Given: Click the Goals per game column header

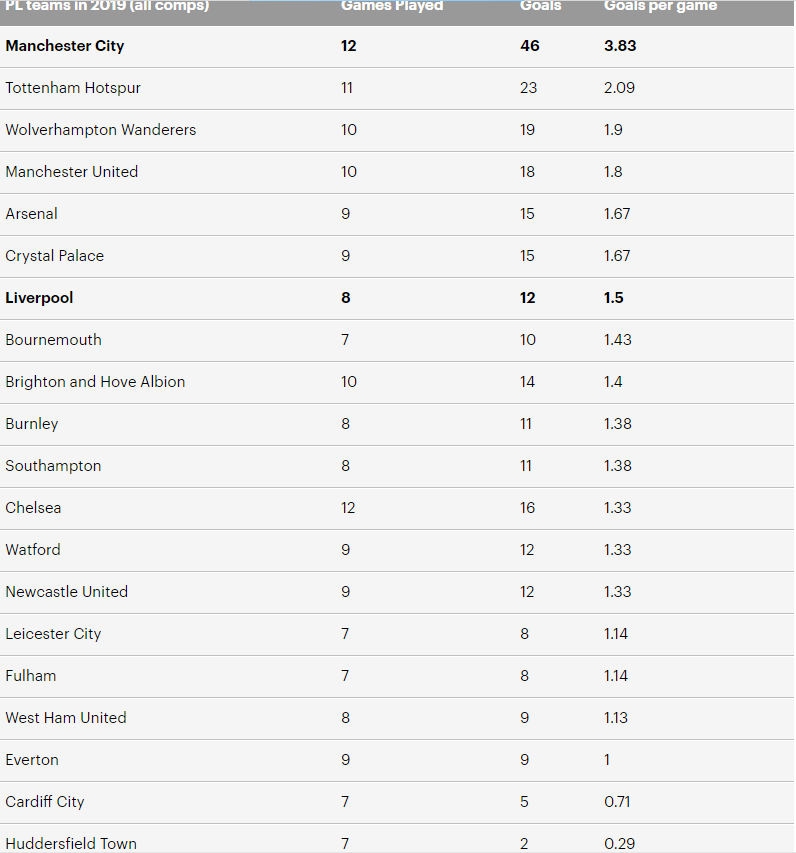Looking at the screenshot, I should pyautogui.click(x=660, y=6).
